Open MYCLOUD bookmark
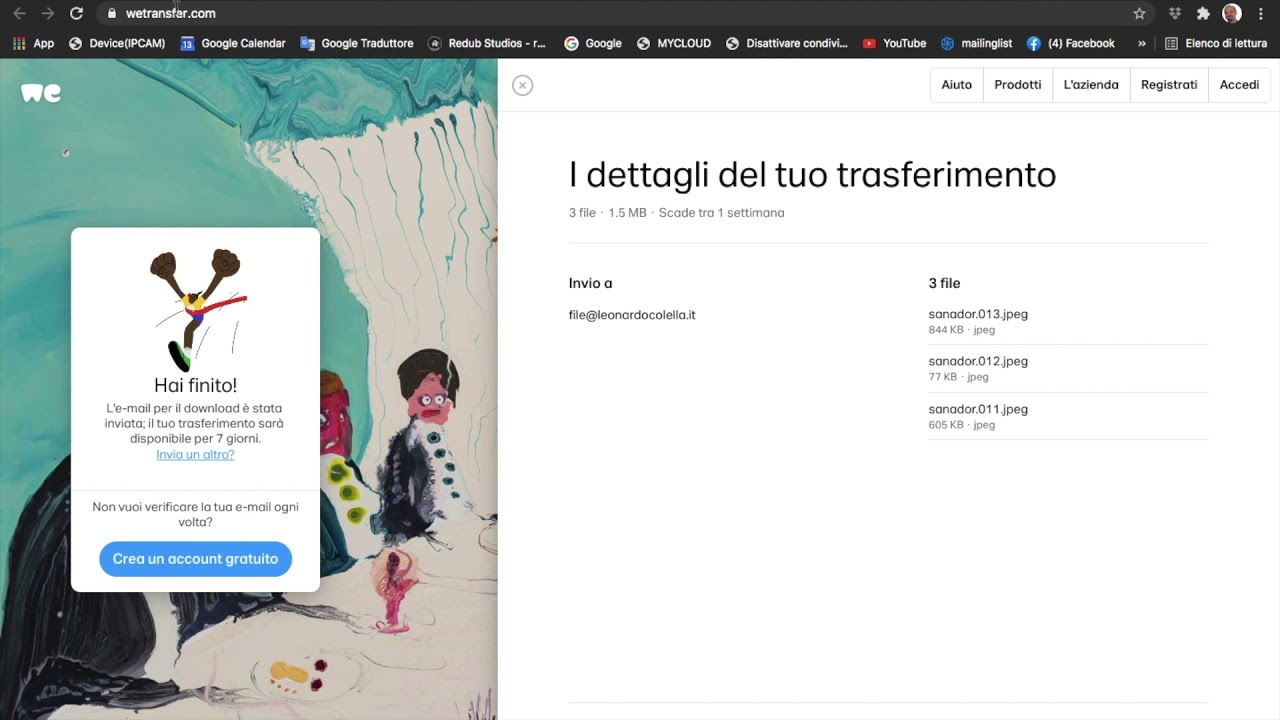 point(674,43)
